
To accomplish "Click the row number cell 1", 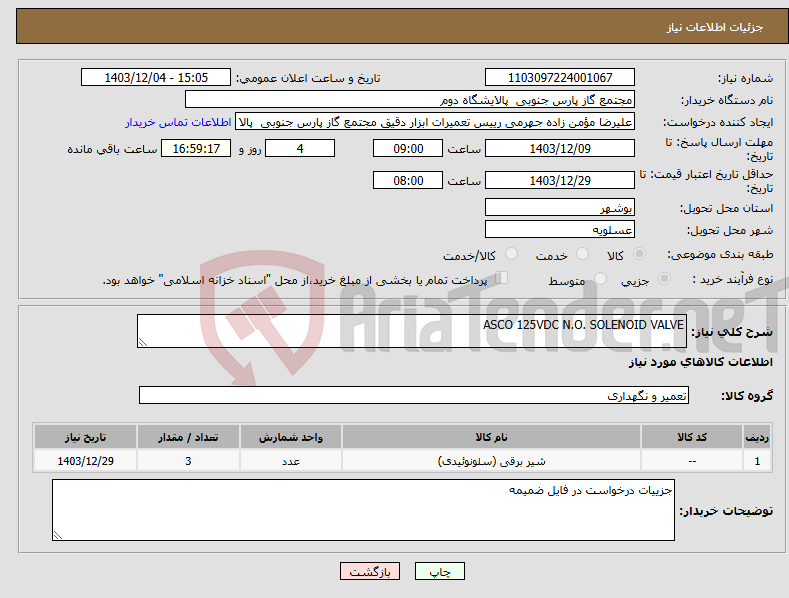I will tap(757, 461).
